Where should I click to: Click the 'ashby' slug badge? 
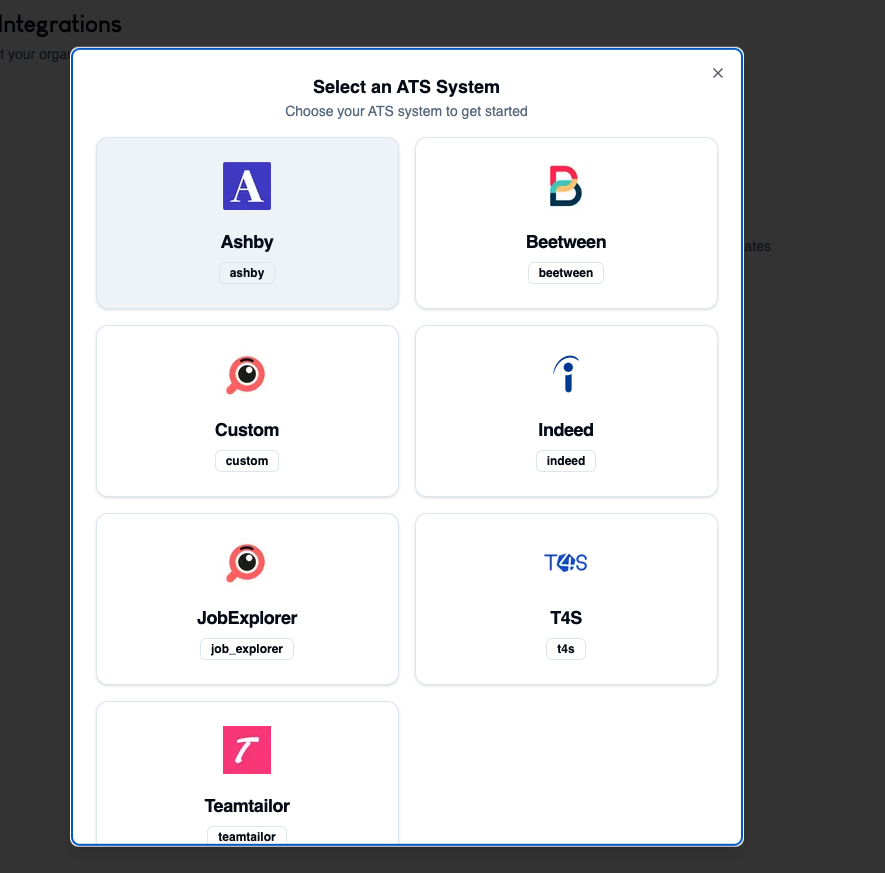[247, 273]
